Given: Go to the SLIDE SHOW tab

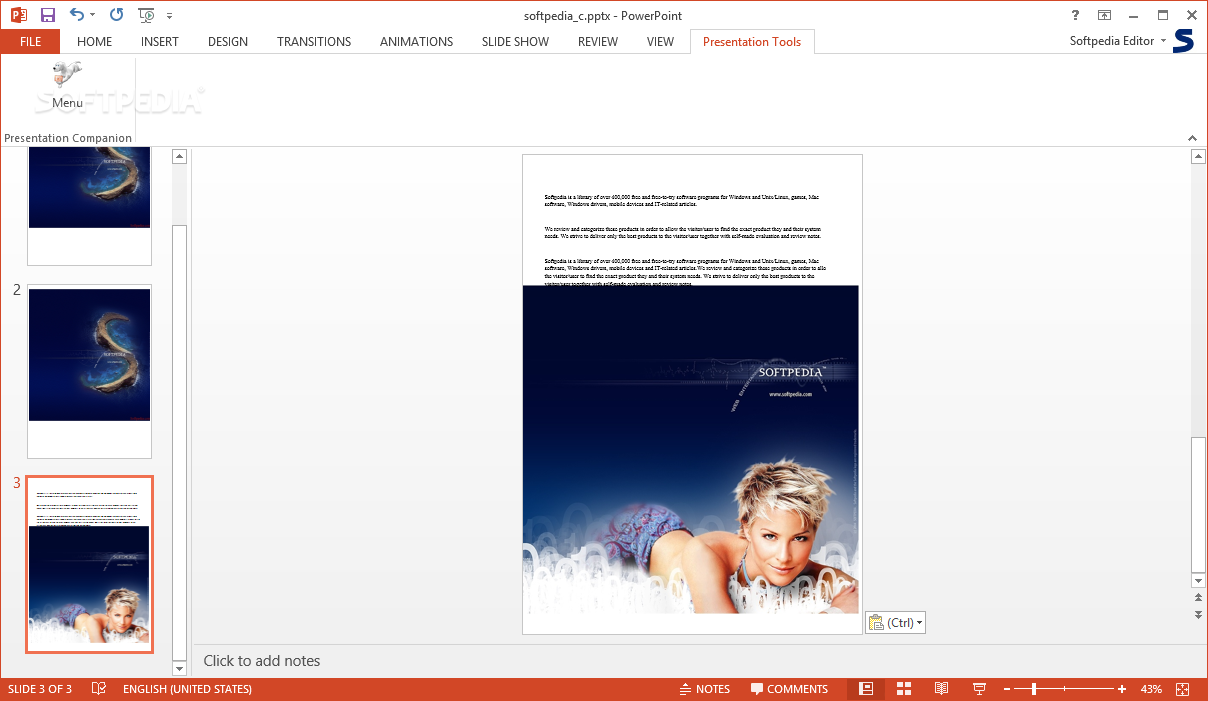Looking at the screenshot, I should pos(515,41).
